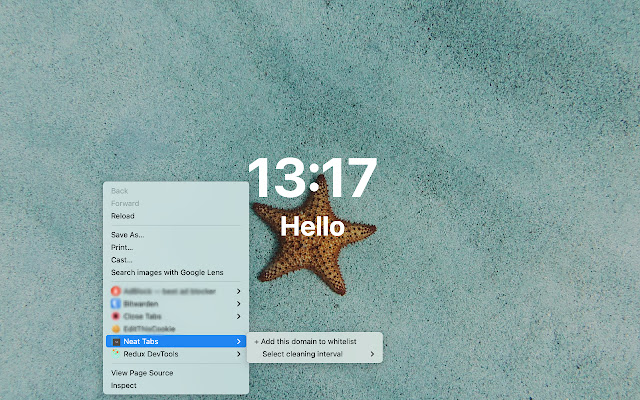The width and height of the screenshot is (640, 400).
Task: Open the Redux DevTools menu label
Action: (x=151, y=354)
